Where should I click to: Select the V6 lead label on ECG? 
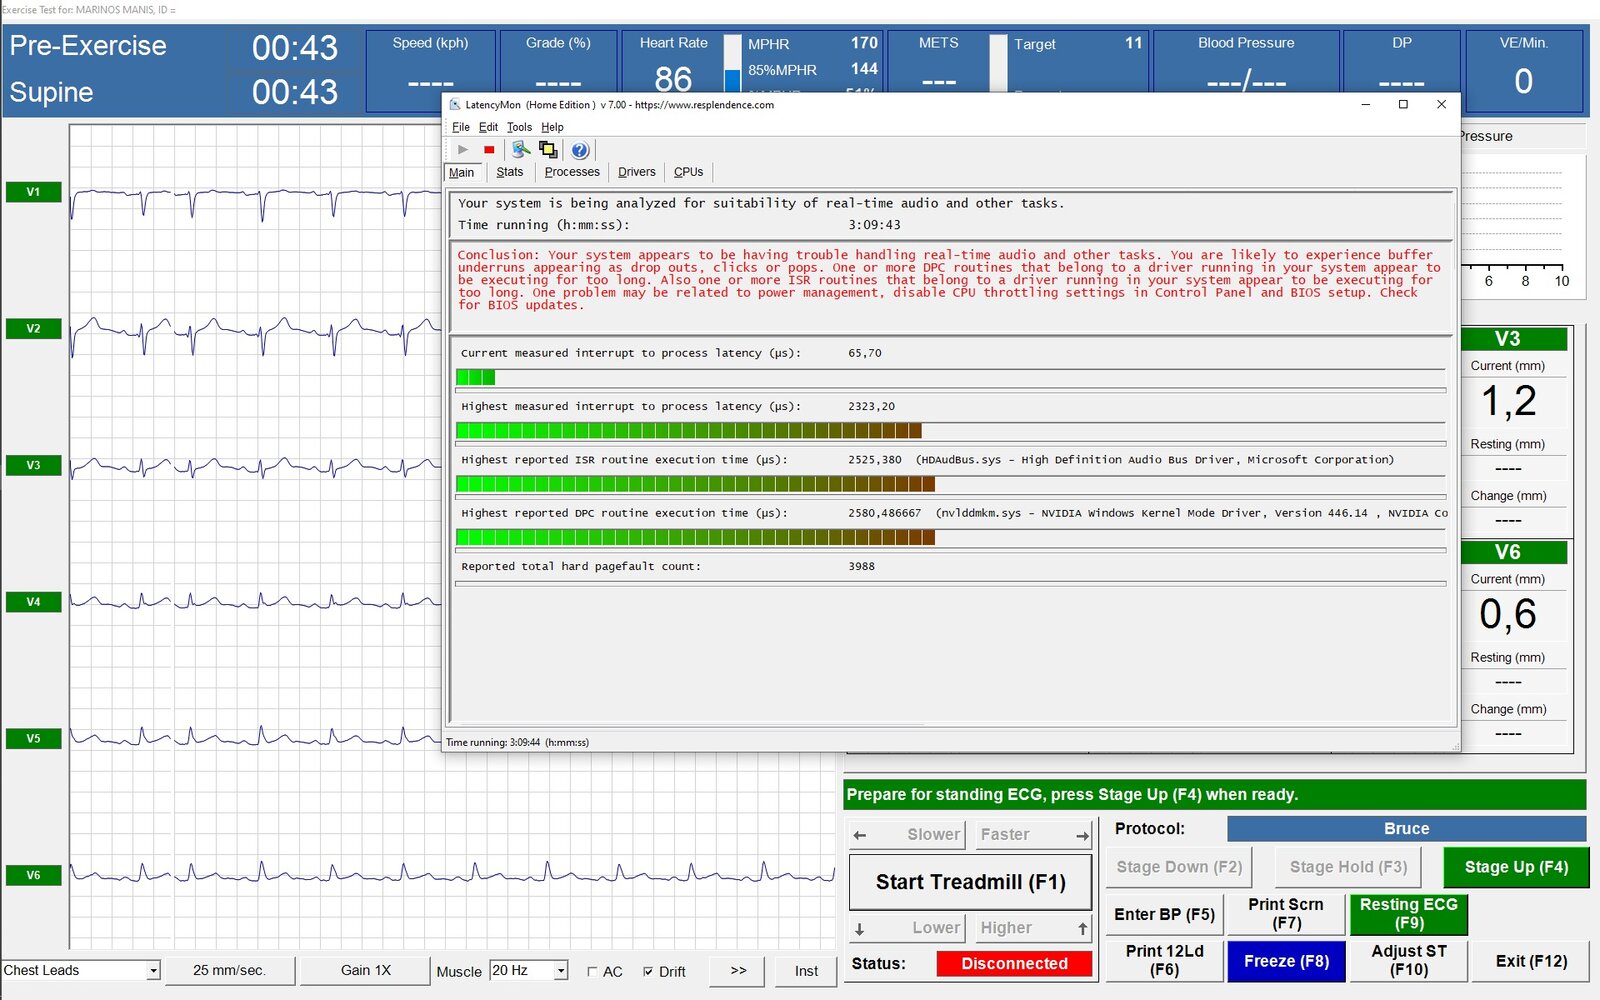tap(33, 875)
